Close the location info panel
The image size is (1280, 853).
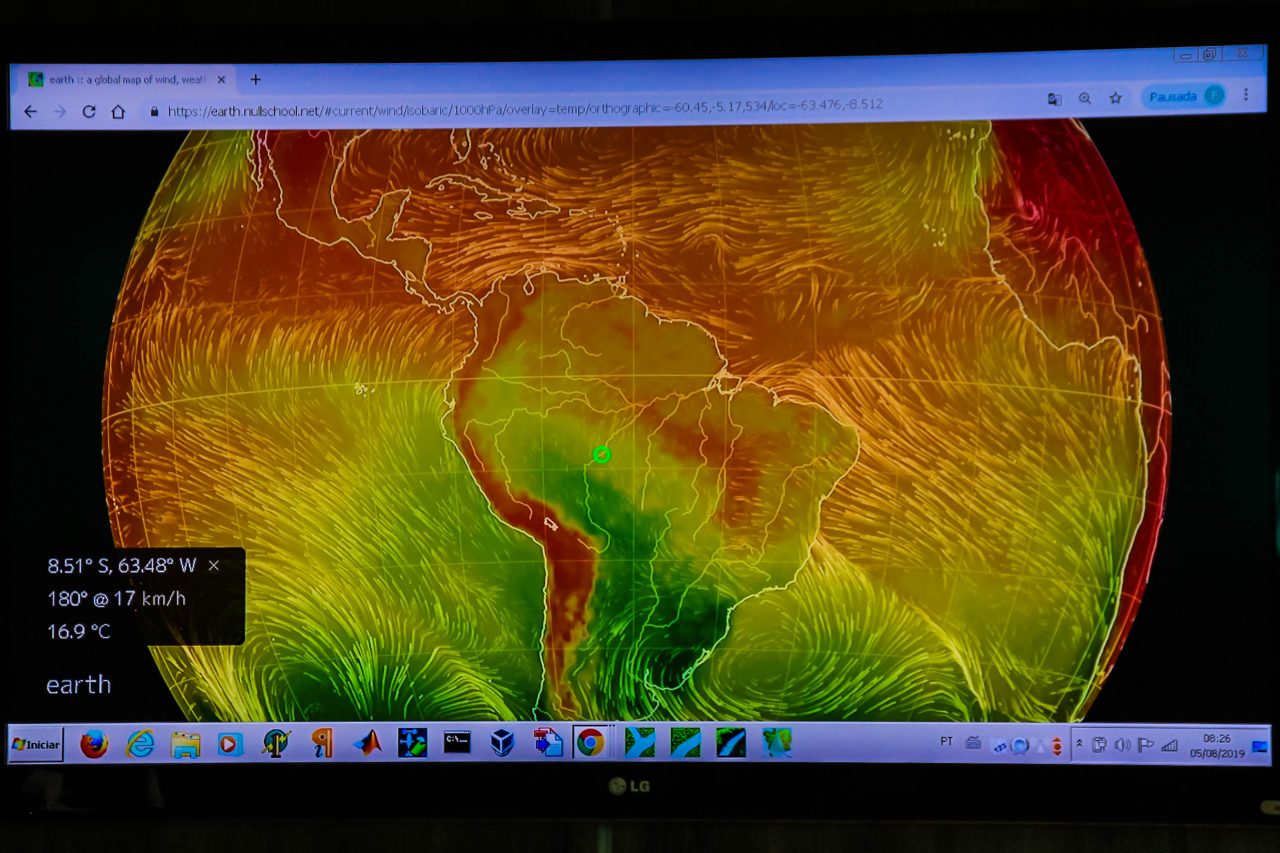(213, 565)
